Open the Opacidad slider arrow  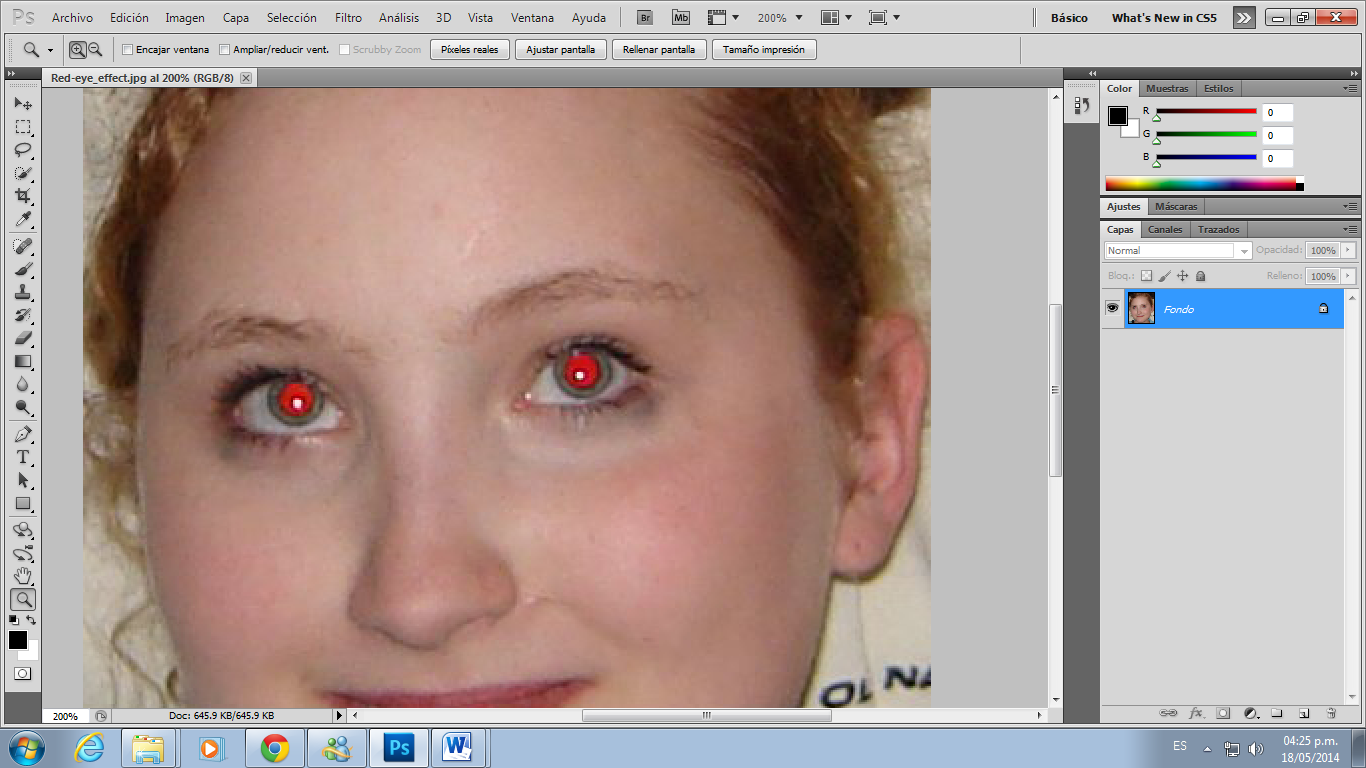(x=1348, y=250)
